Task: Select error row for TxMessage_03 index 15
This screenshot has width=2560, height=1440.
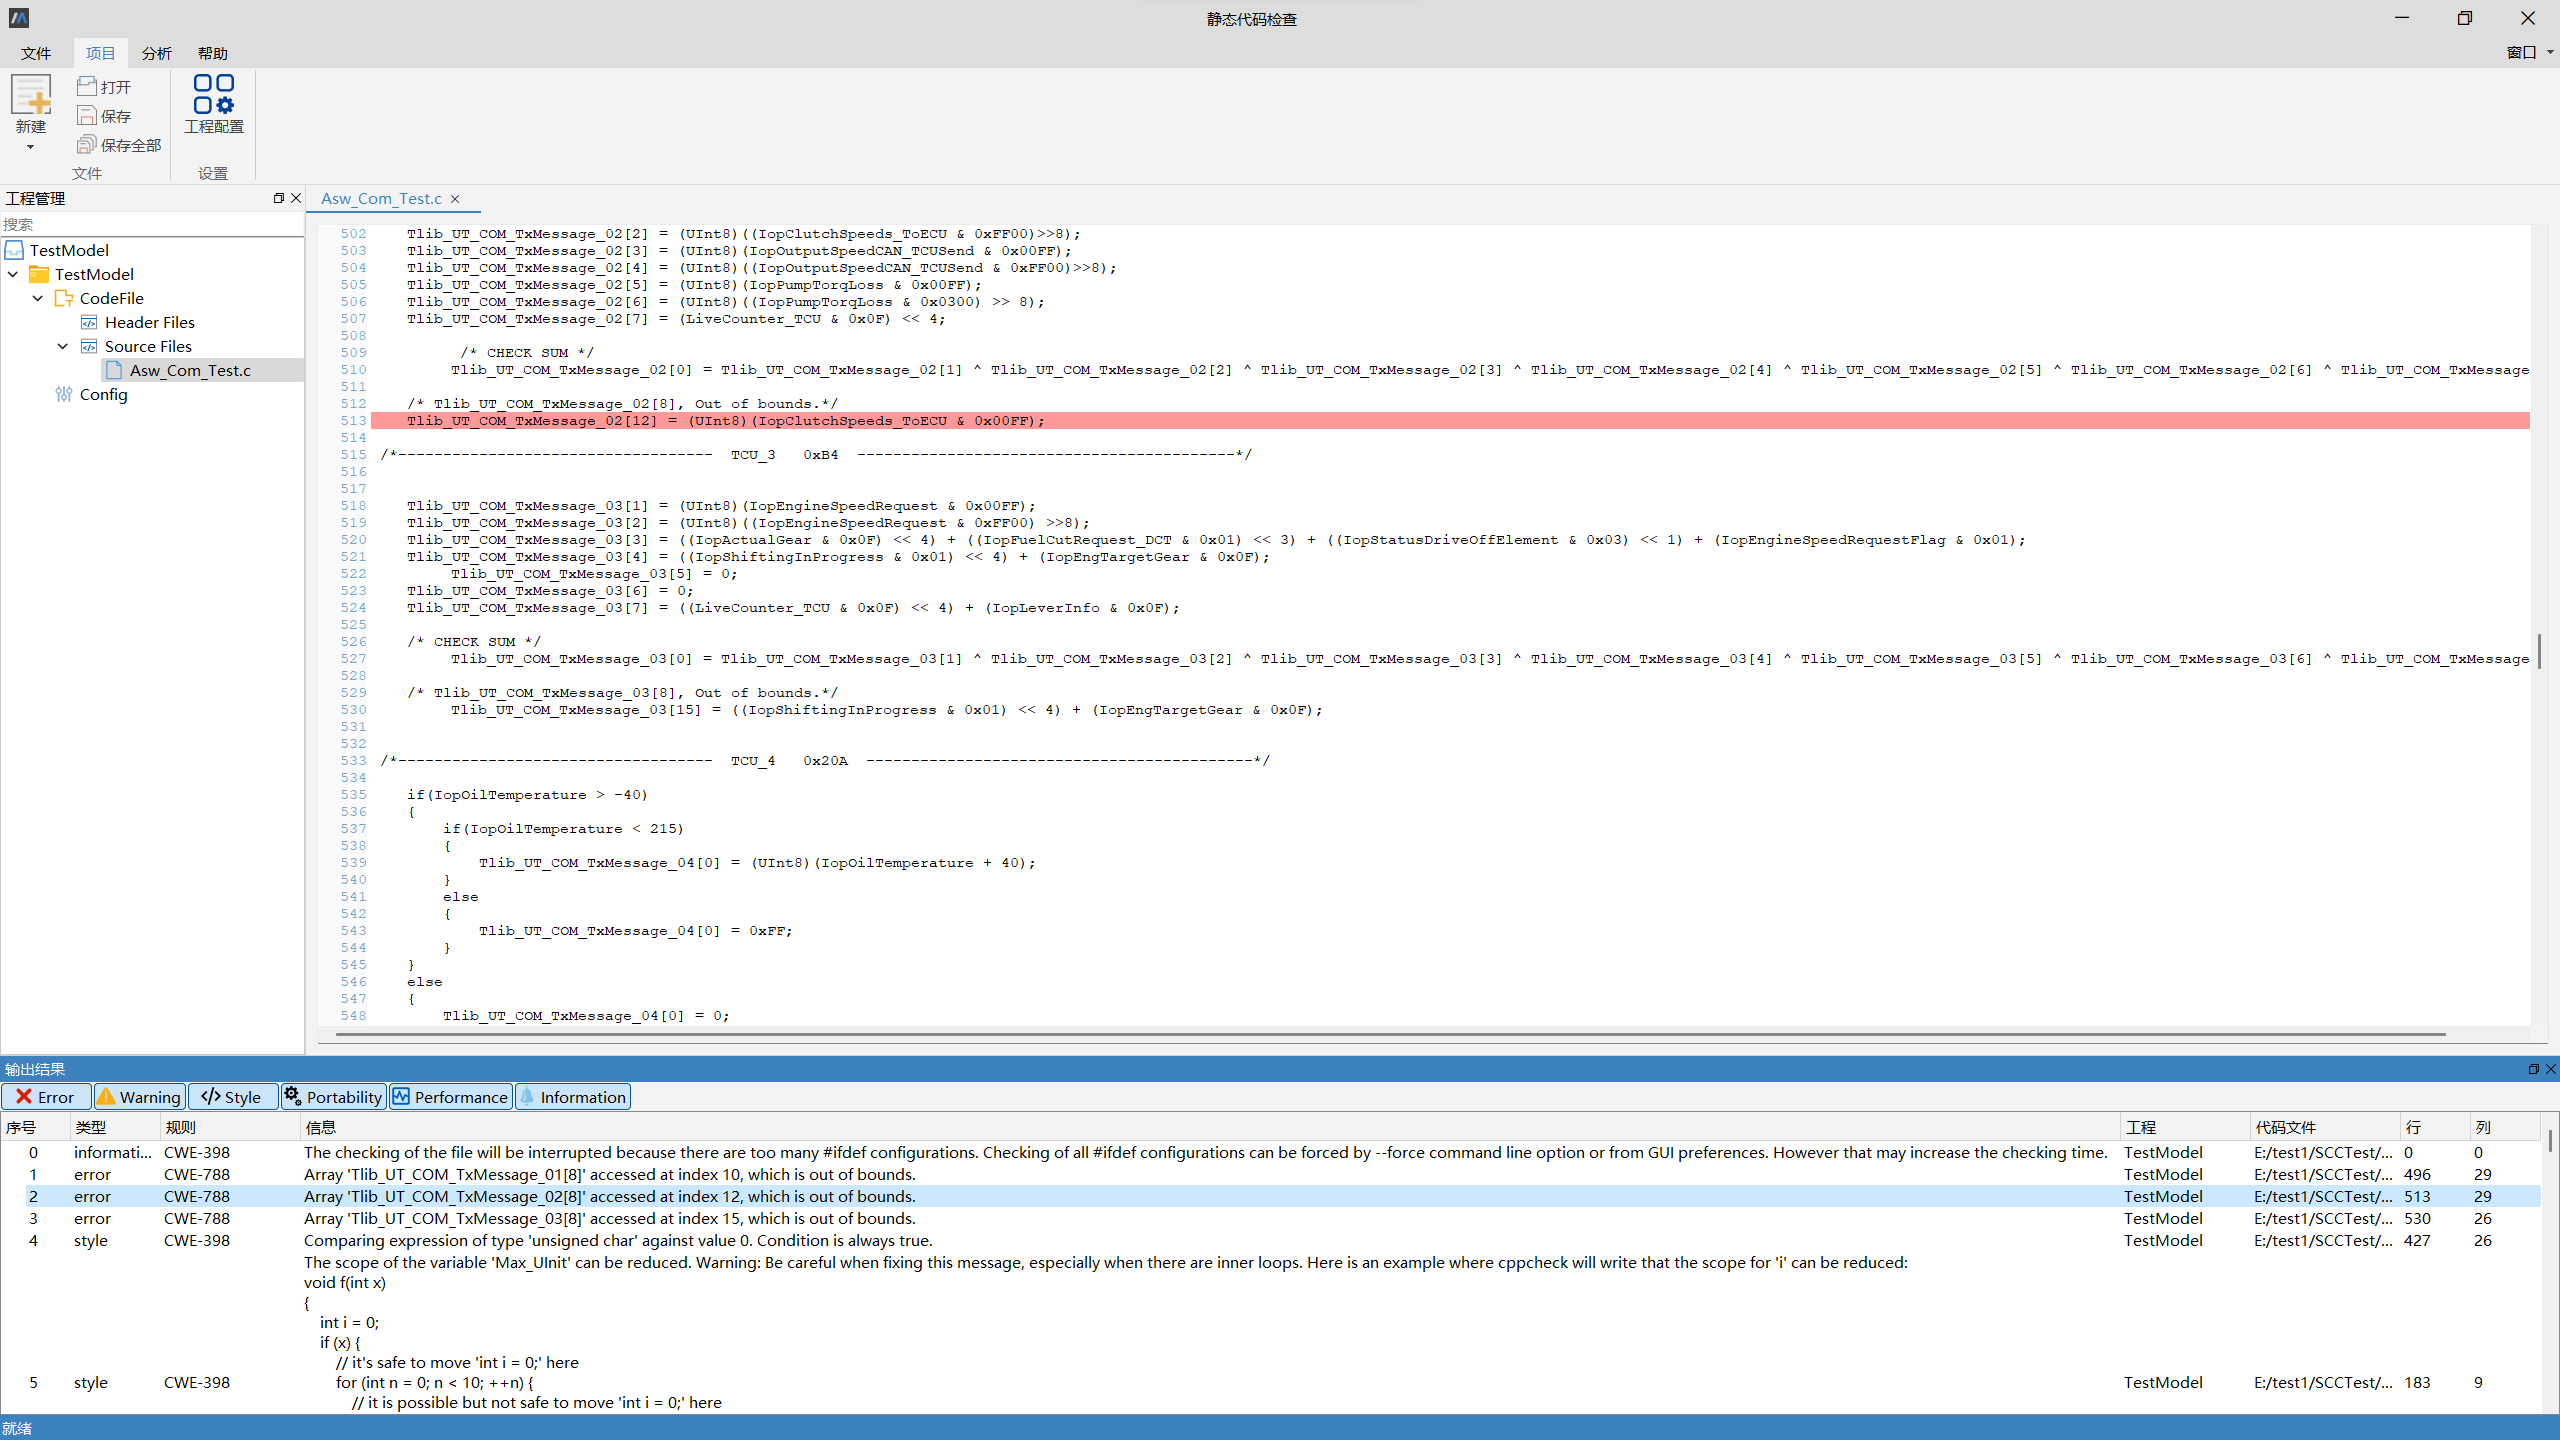Action: [x=610, y=1218]
